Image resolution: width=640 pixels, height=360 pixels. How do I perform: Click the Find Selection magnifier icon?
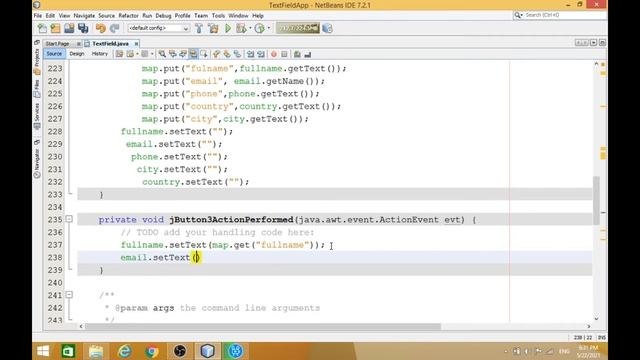pyautogui.click(x=162, y=54)
